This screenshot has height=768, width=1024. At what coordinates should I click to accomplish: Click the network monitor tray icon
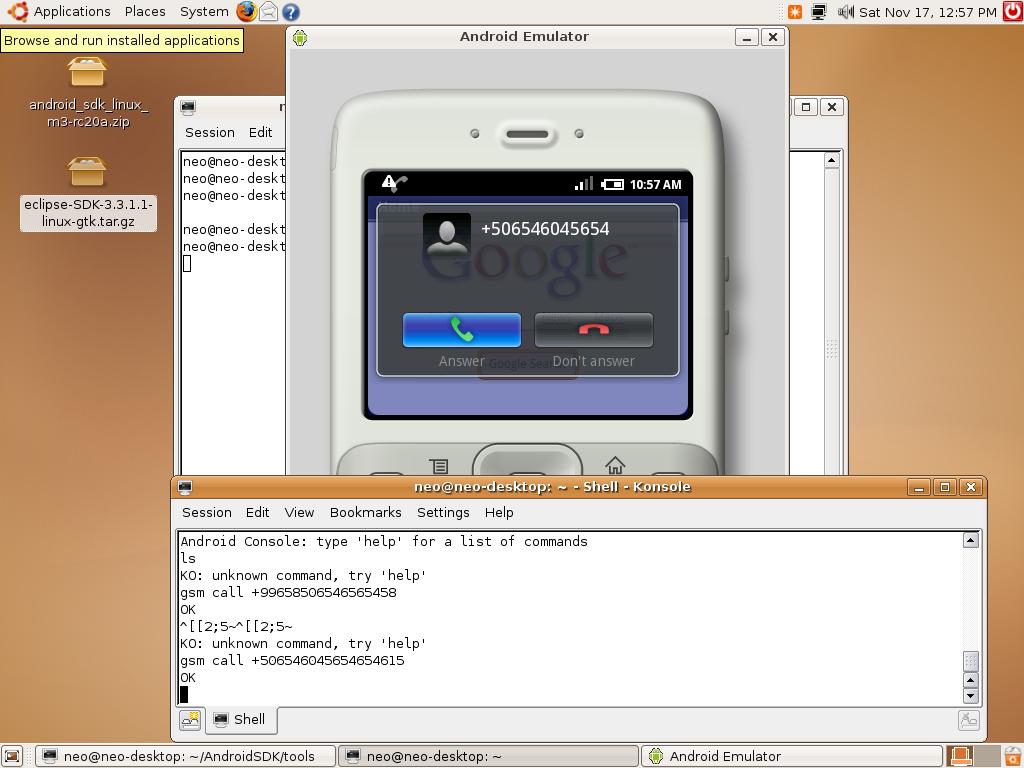pos(818,12)
